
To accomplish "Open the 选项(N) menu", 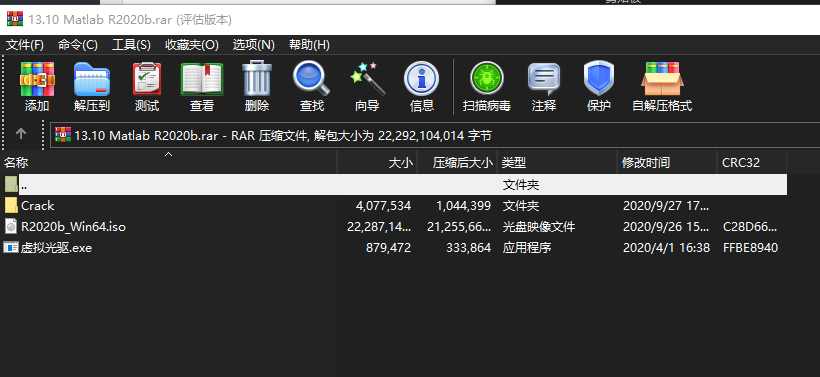I will click(254, 45).
